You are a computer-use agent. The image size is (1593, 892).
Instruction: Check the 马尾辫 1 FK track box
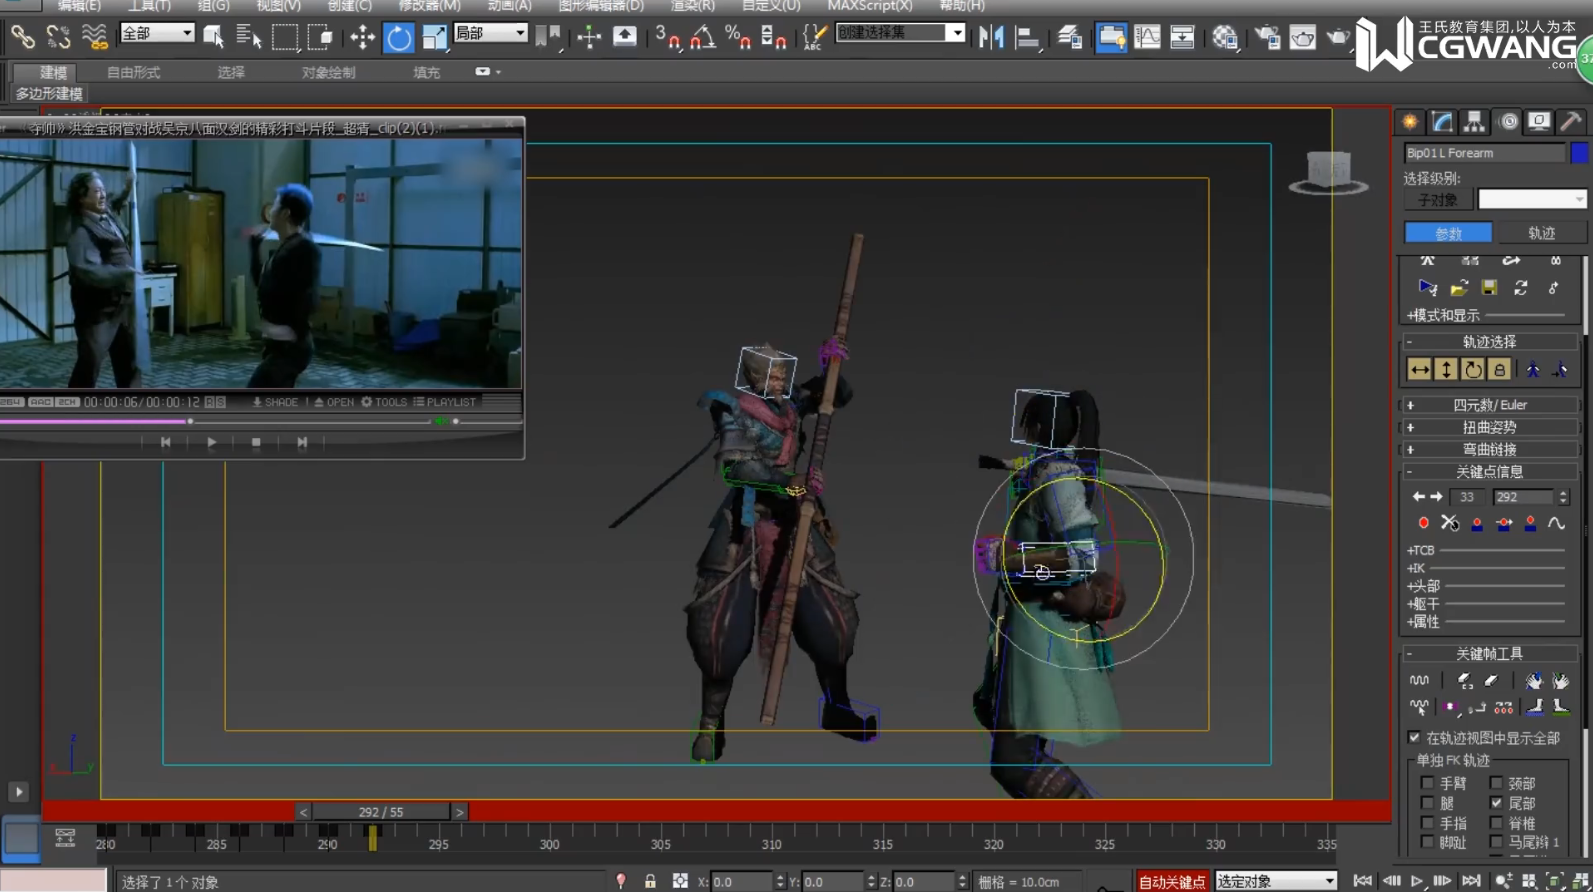[1496, 843]
